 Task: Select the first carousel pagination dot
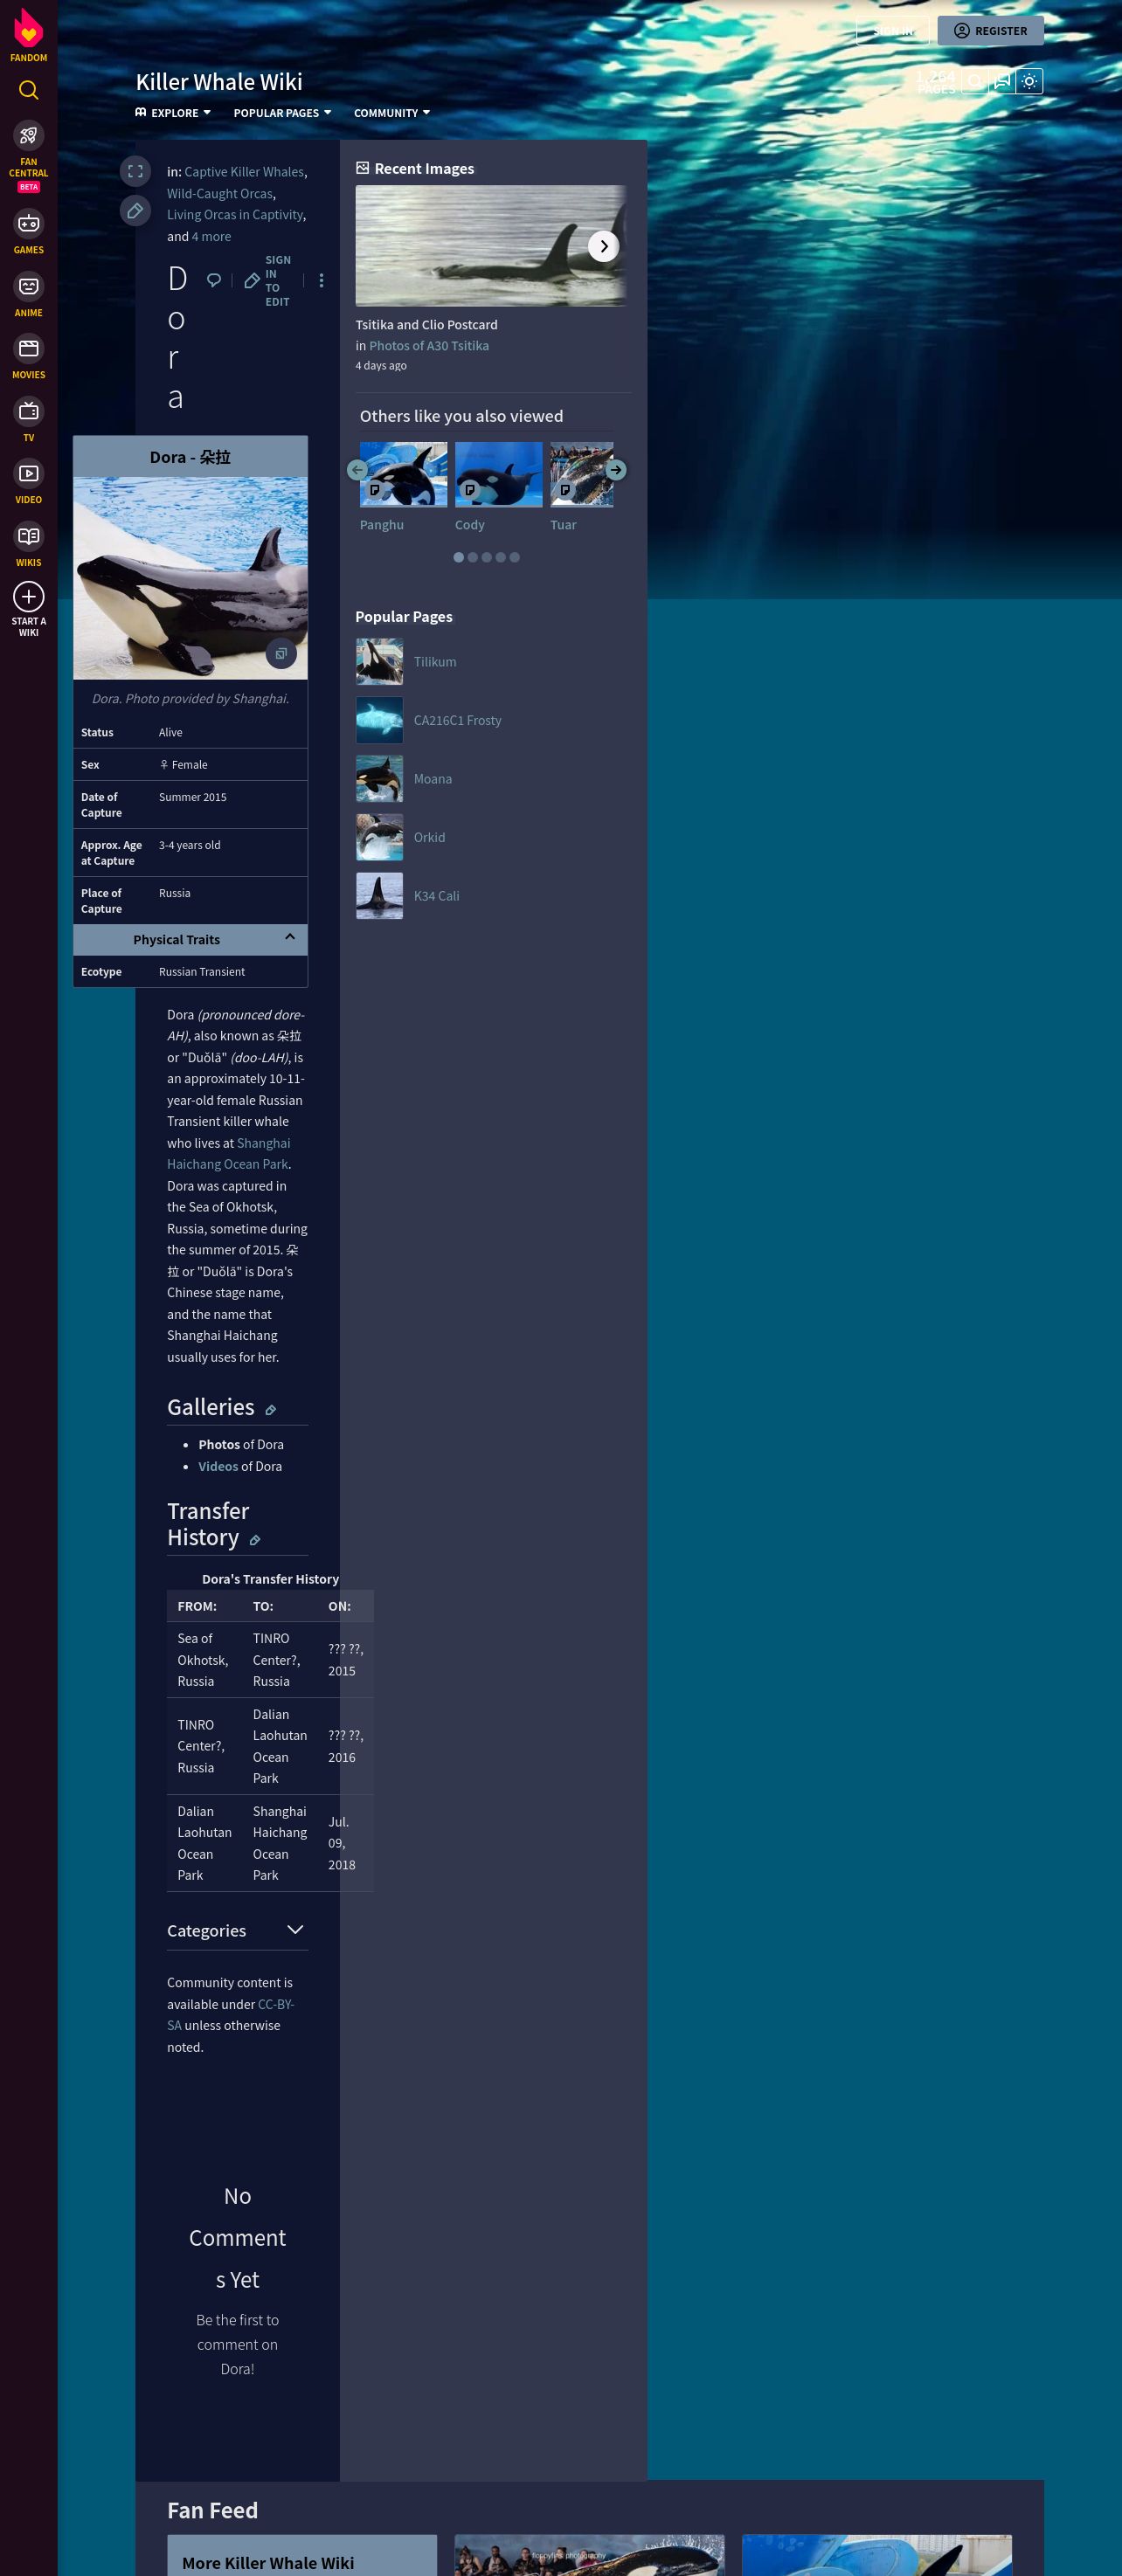[459, 558]
